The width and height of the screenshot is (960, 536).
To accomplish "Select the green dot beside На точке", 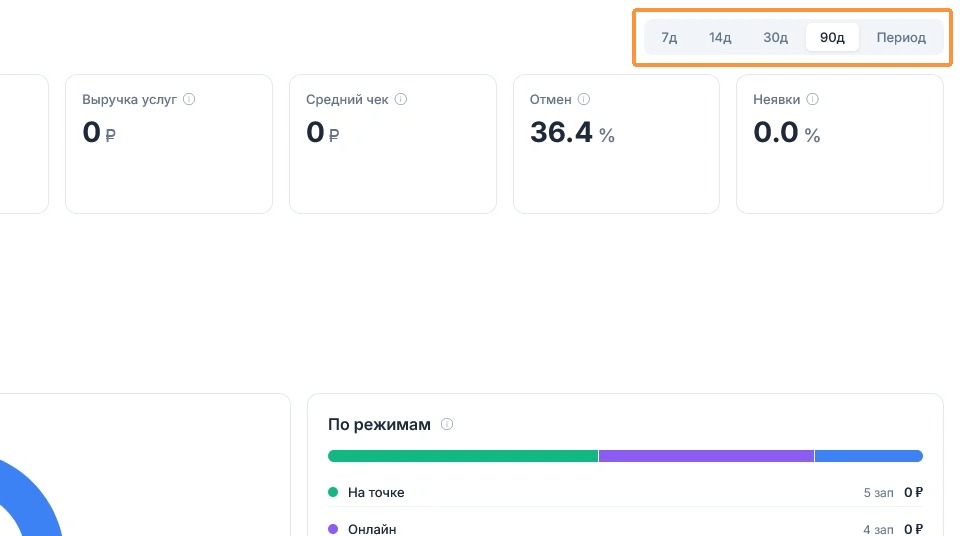I will point(333,492).
